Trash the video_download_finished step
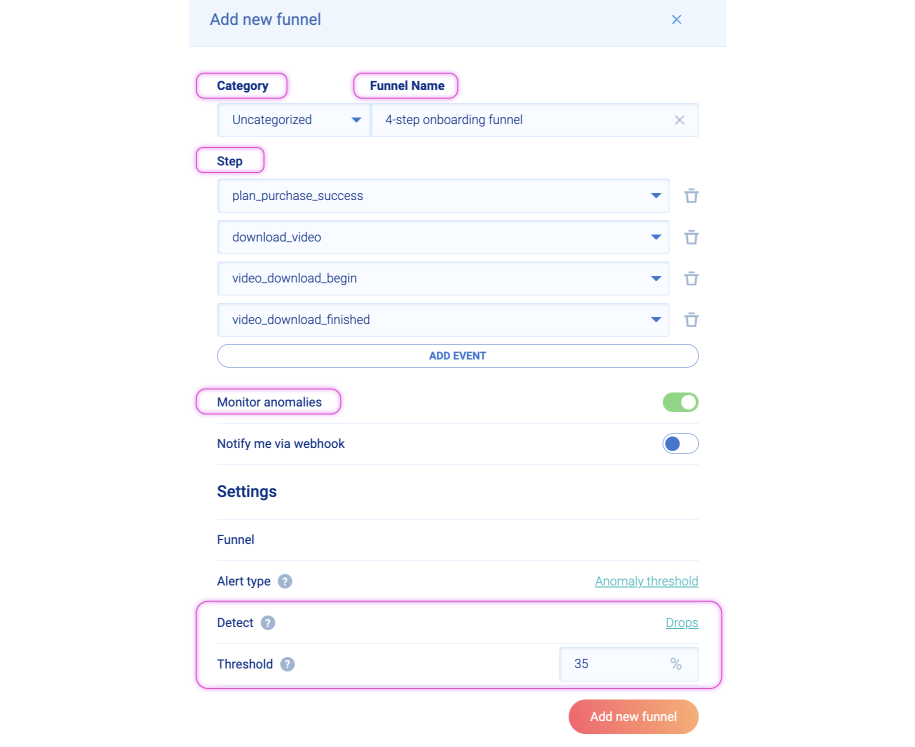Image resolution: width=915 pixels, height=747 pixels. tap(691, 320)
